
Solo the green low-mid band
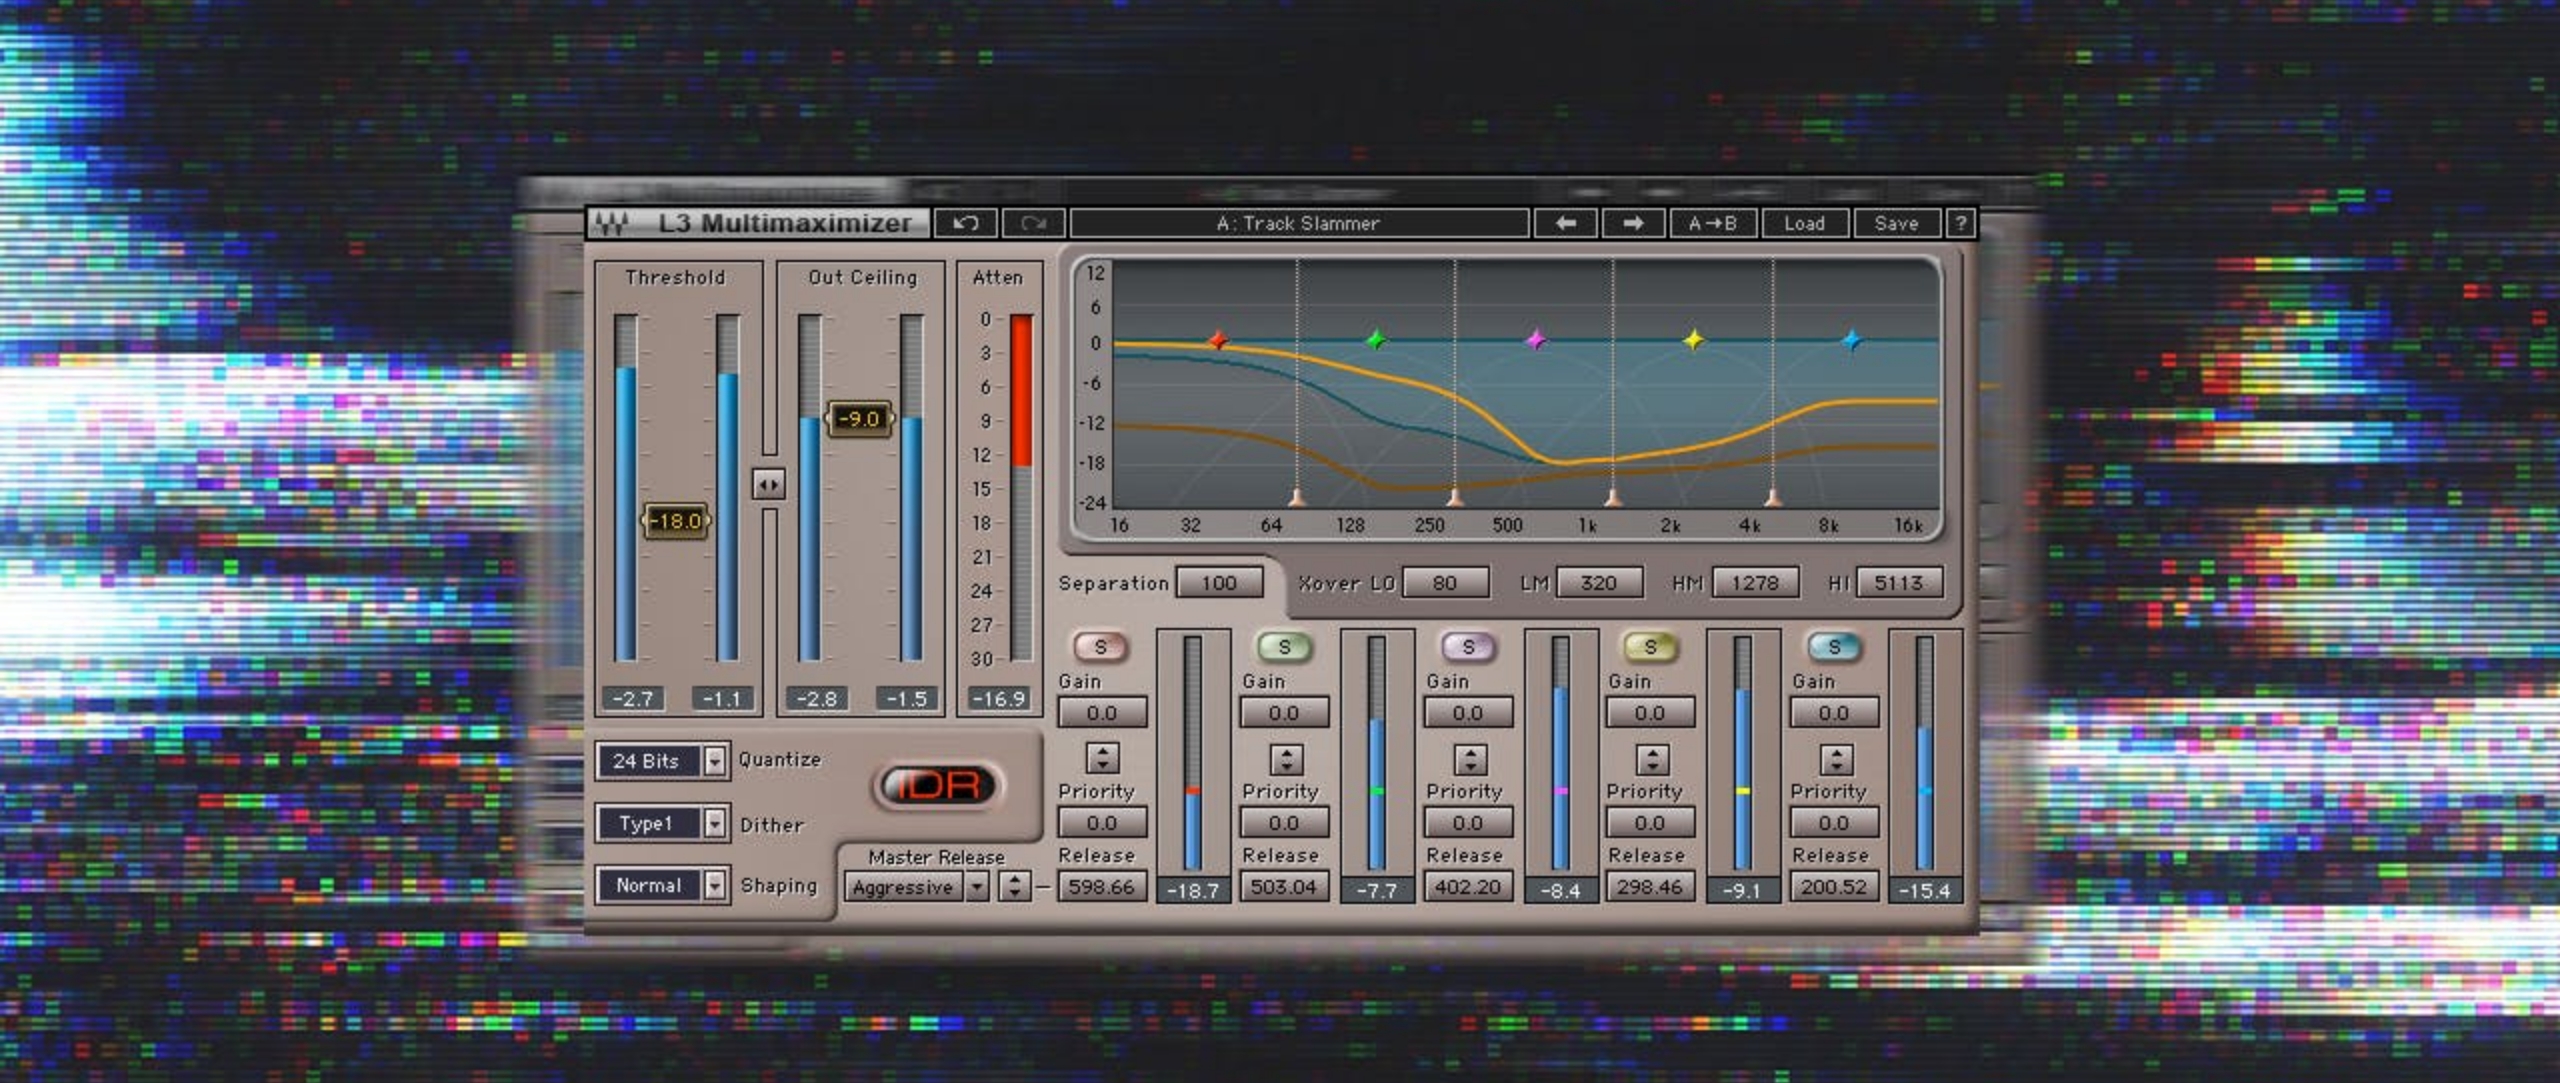click(x=1284, y=647)
